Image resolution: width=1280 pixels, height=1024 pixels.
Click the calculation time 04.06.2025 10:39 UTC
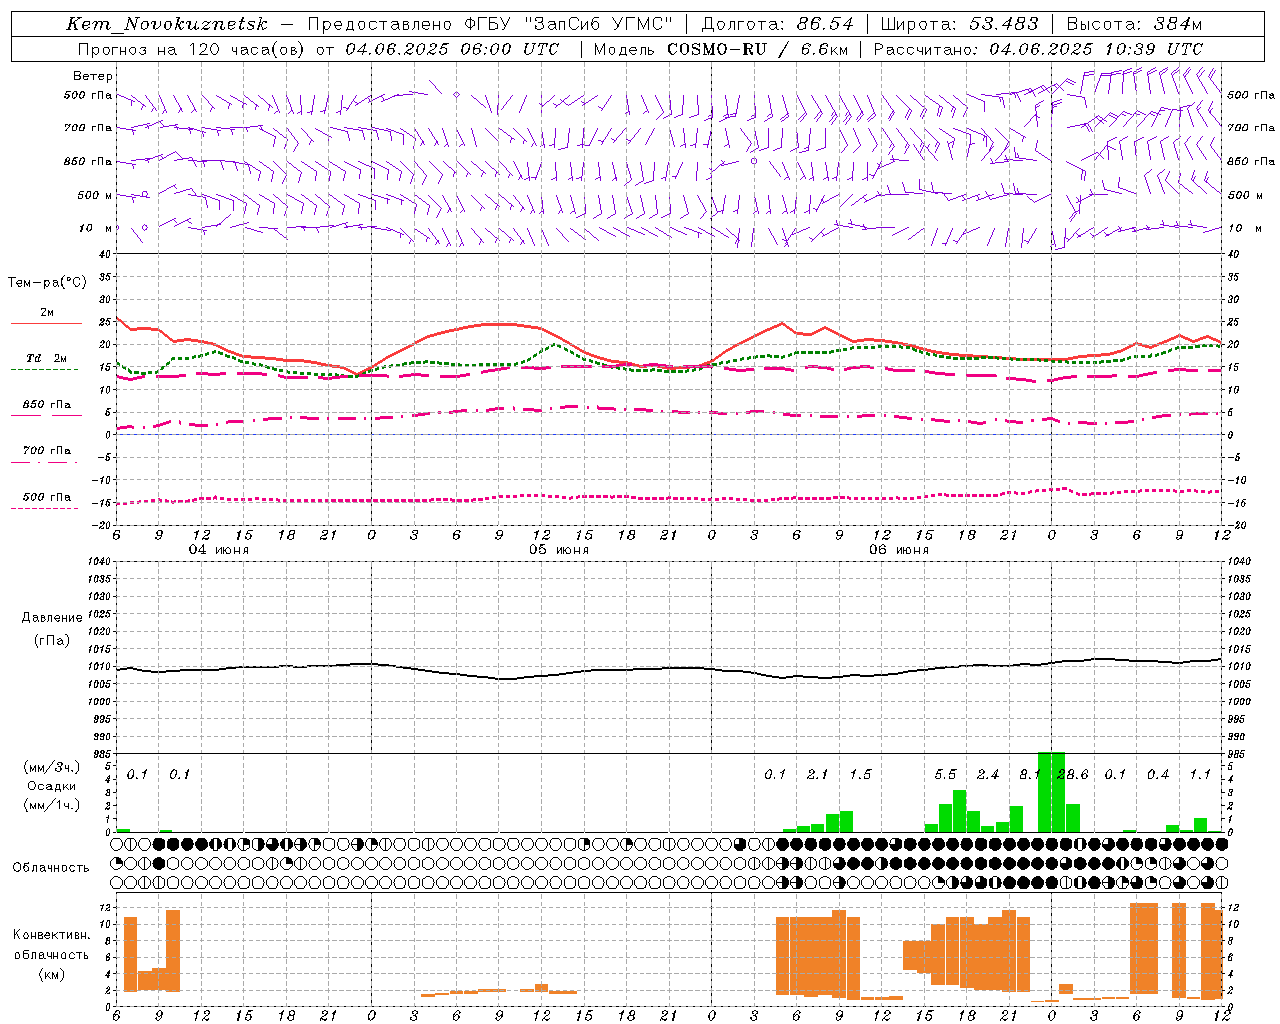[x=1096, y=49]
